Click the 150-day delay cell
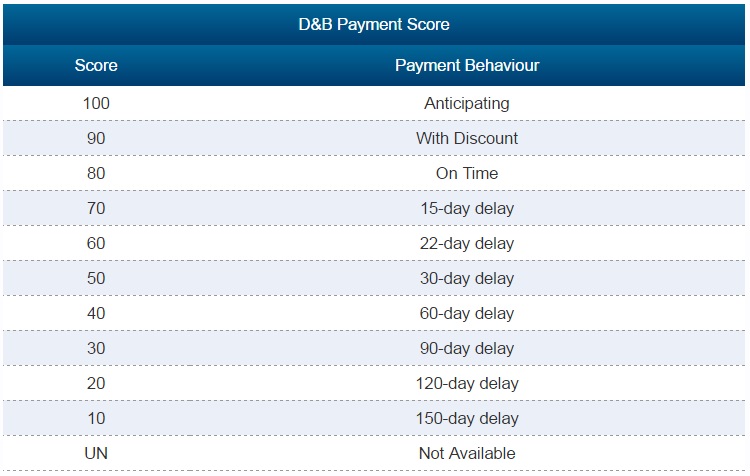 coord(467,418)
